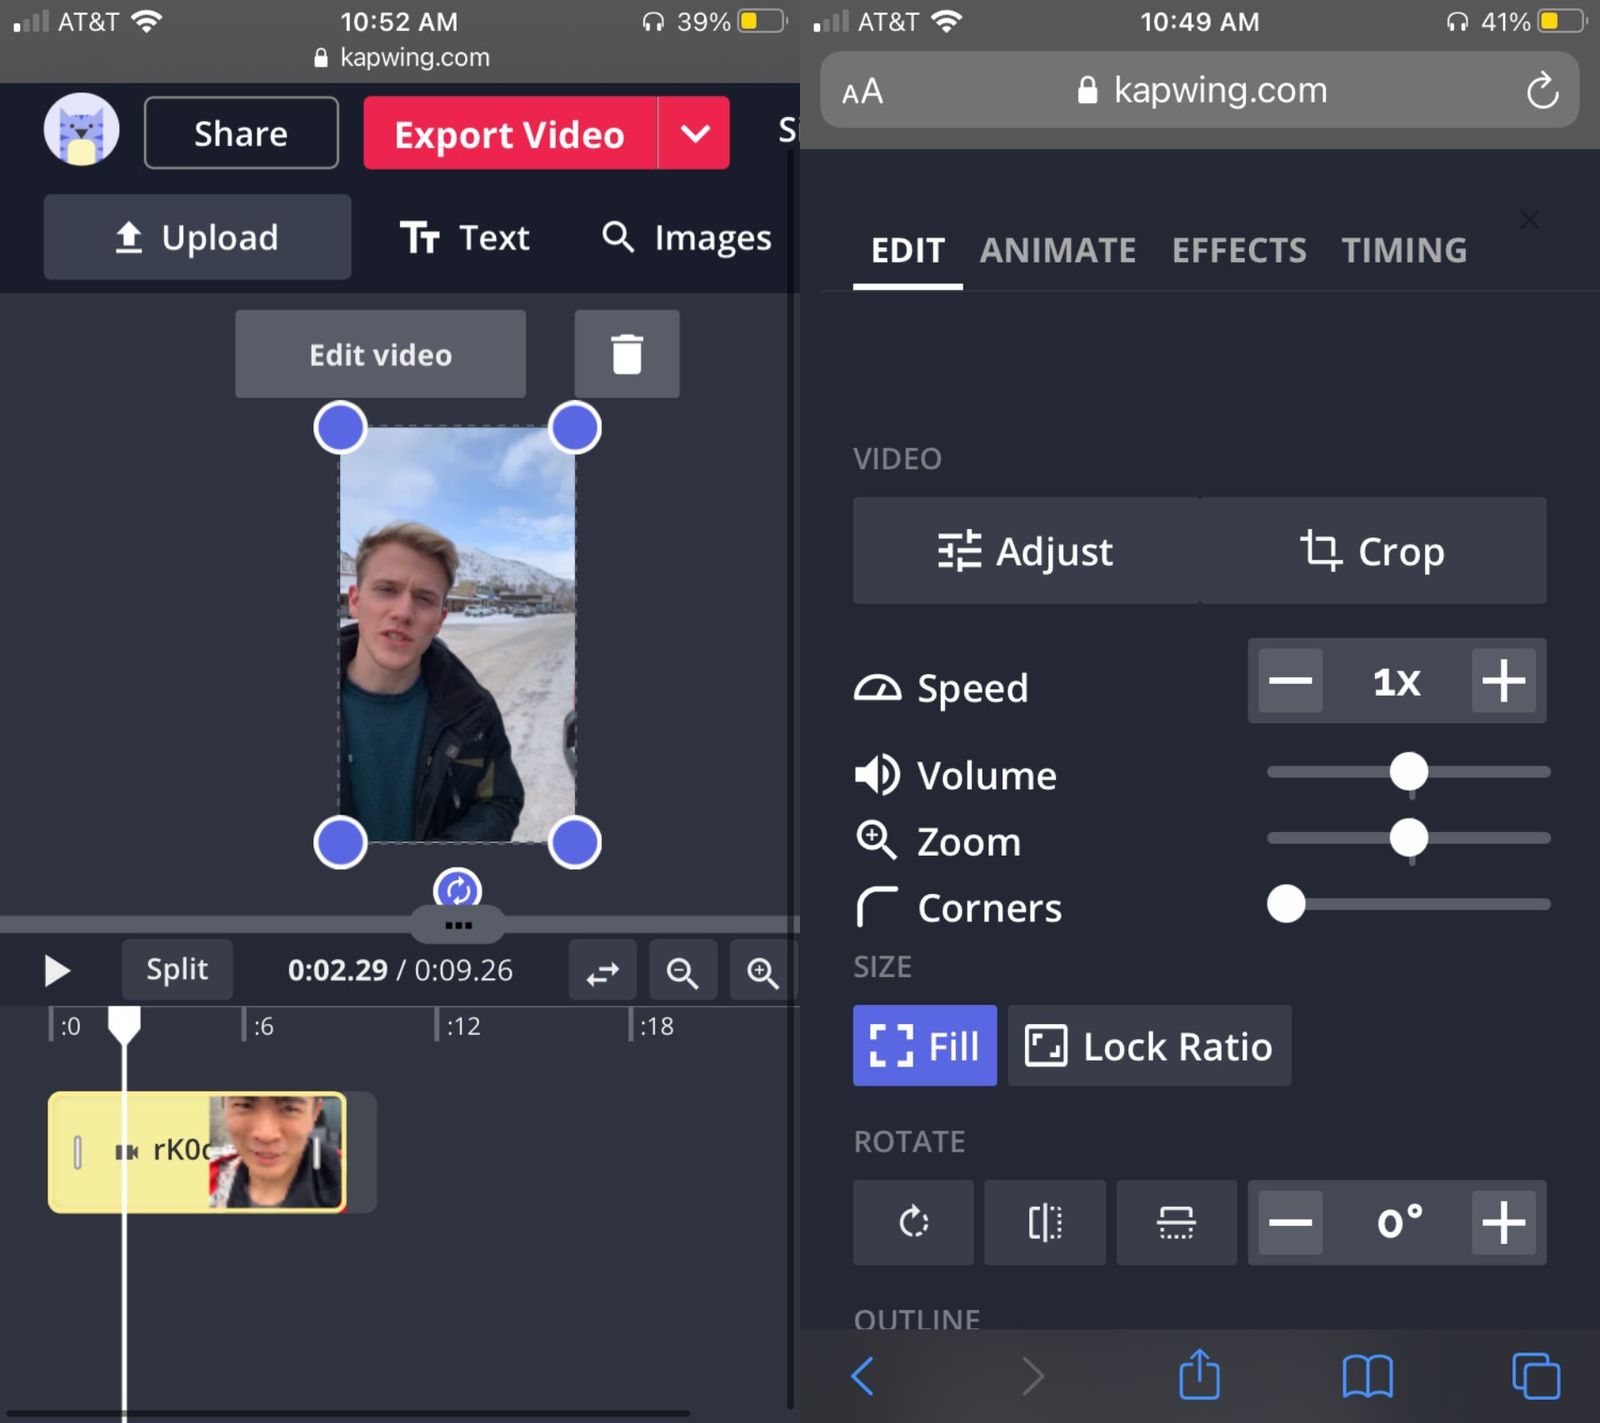This screenshot has height=1423, width=1600.
Task: Toggle Lock Ratio for video size
Action: click(1148, 1046)
